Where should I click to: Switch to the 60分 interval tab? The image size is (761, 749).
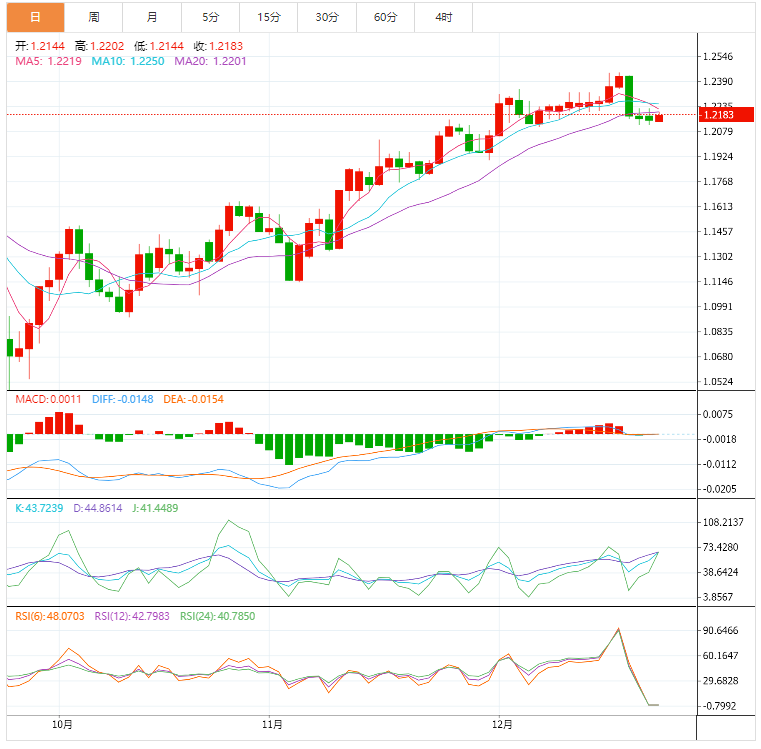click(x=385, y=17)
